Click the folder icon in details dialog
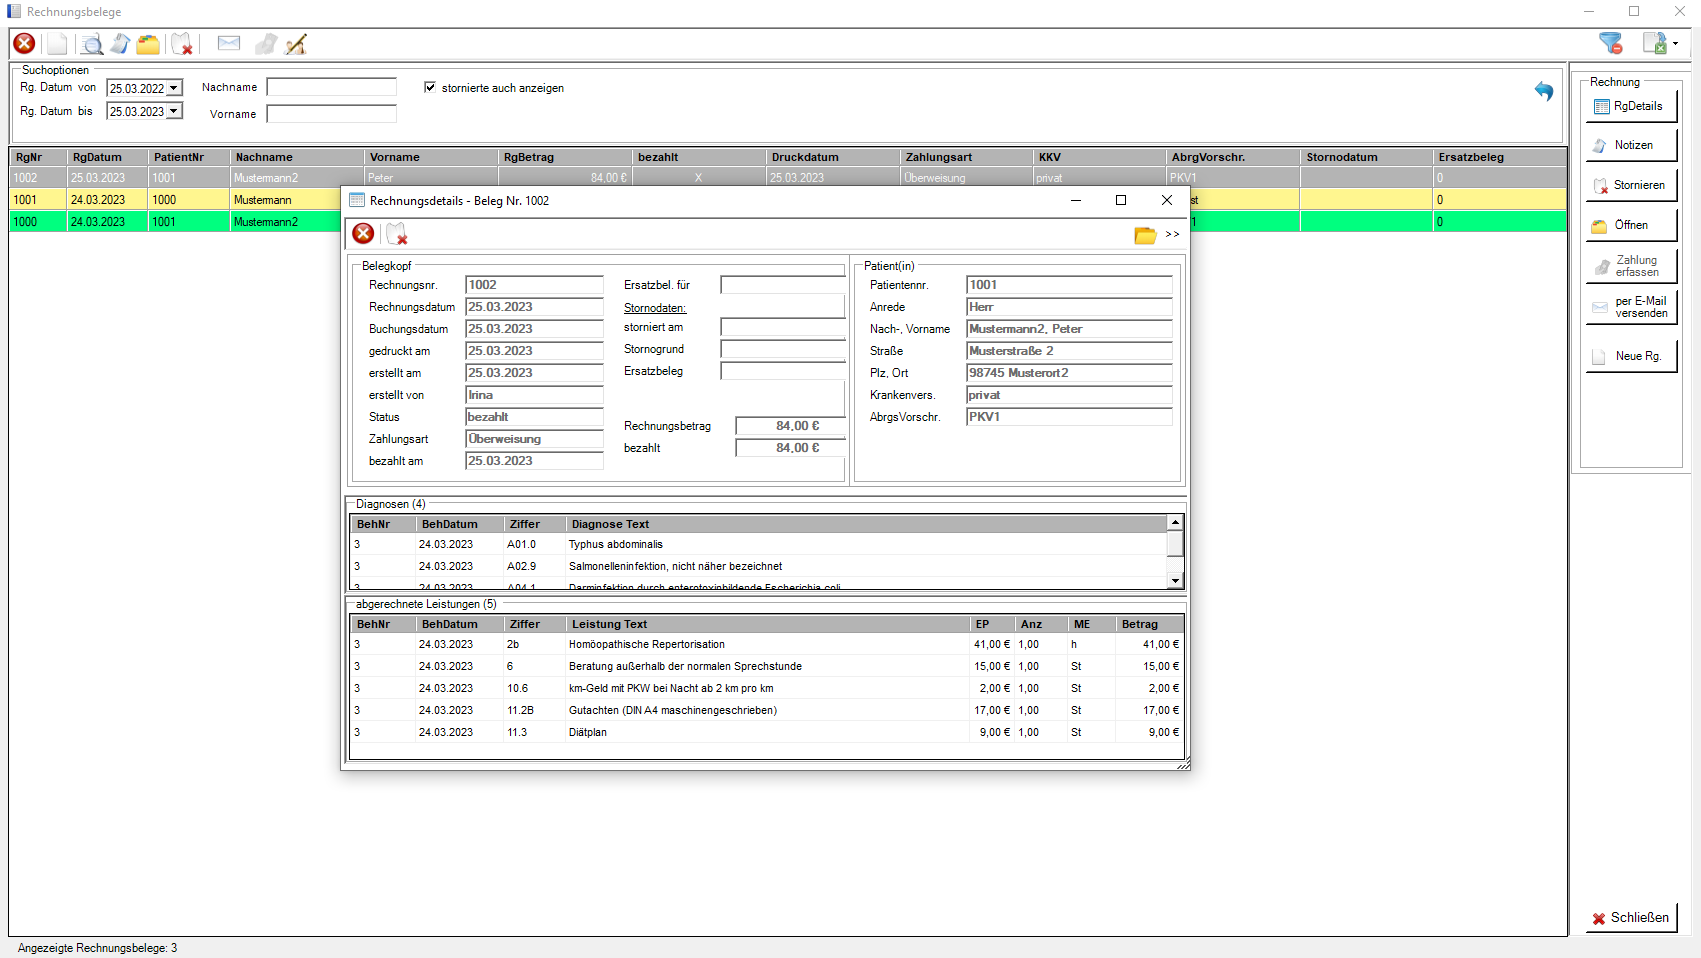The image size is (1701, 958). [x=1145, y=235]
